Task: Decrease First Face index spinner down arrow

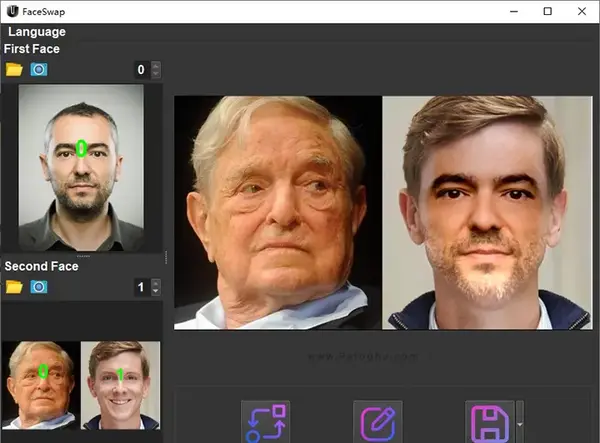Action: click(155, 73)
